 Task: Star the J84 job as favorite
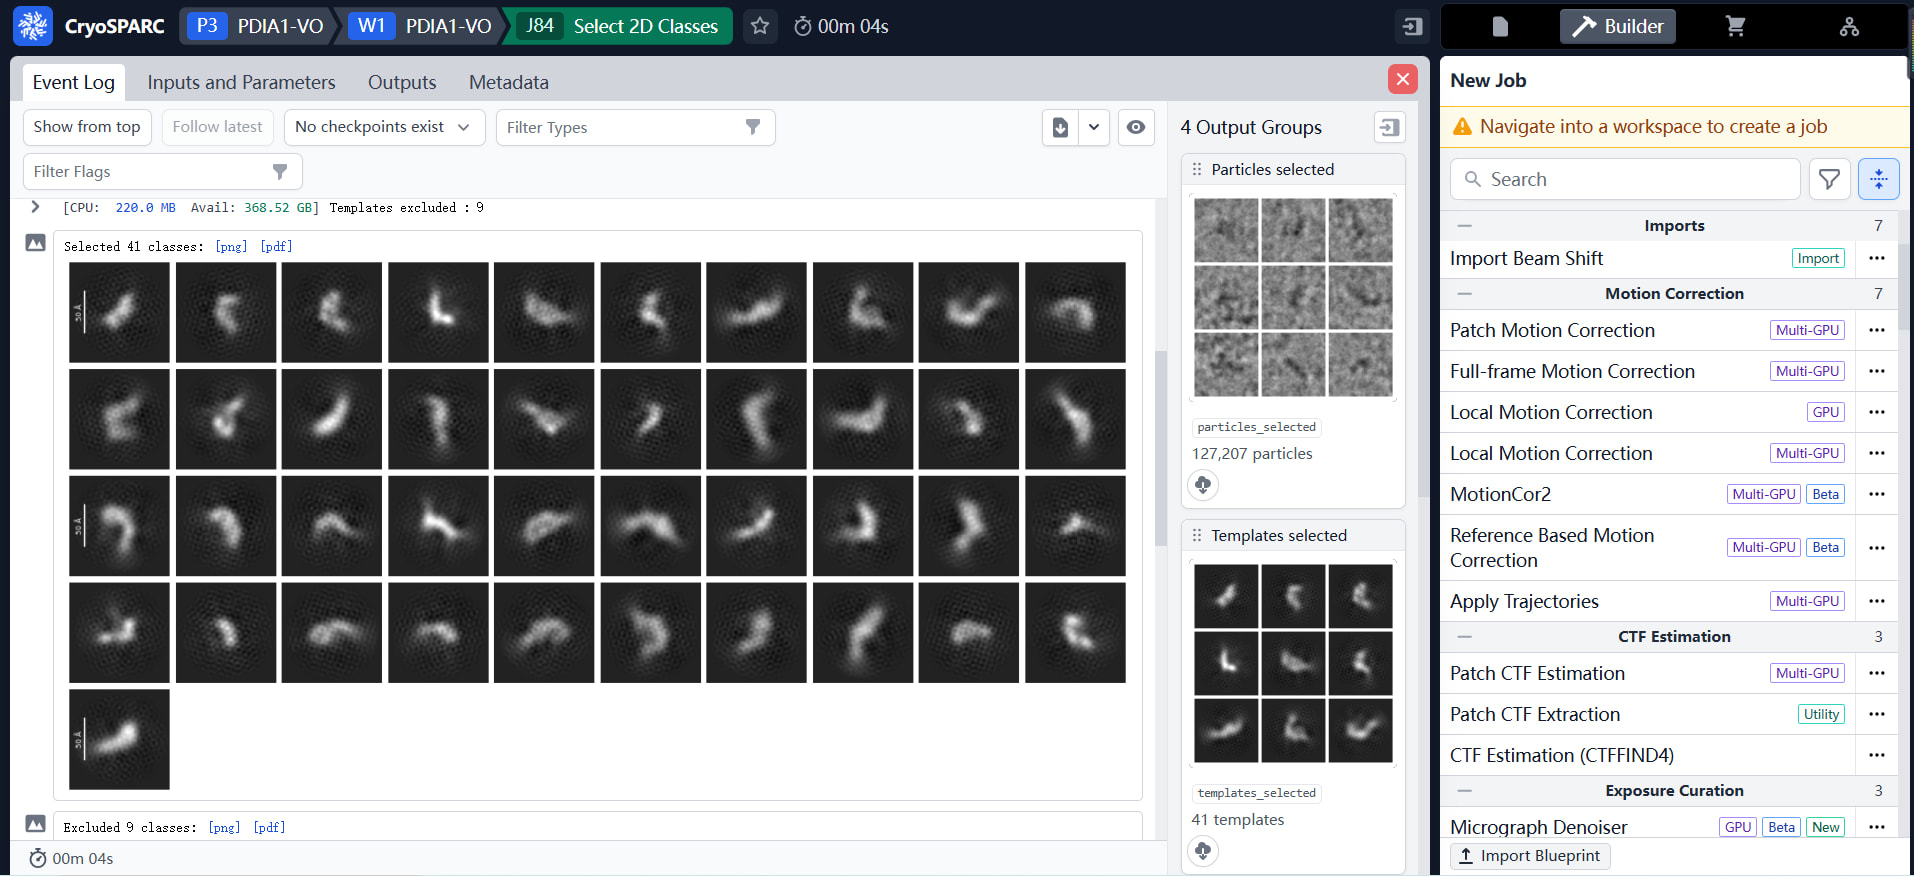[x=760, y=26]
